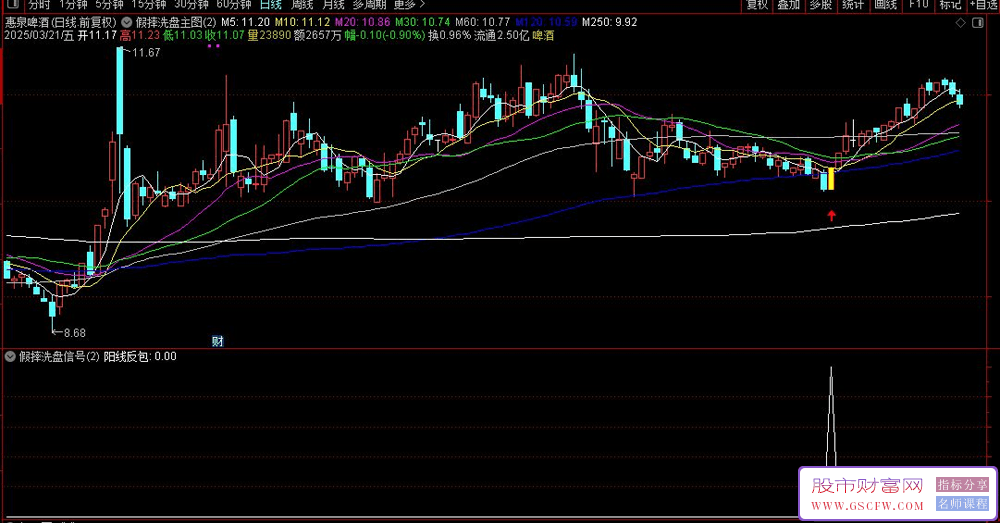Image resolution: width=1000 pixels, height=523 pixels.
Task: Switch to the 周线 weekly tab
Action: tap(302, 4)
